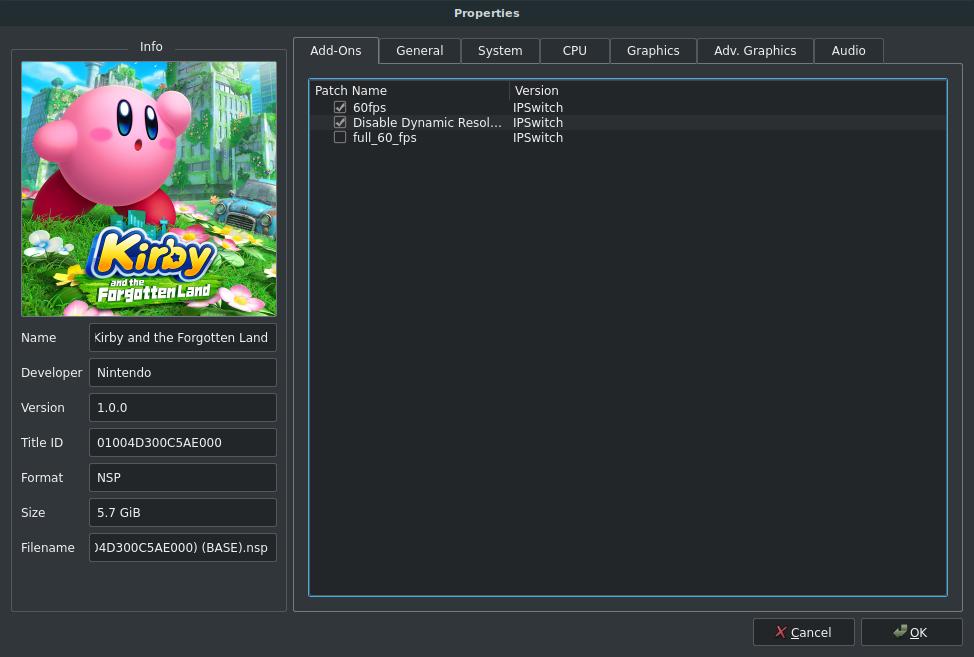Click the Version column header
The height and width of the screenshot is (657, 974).
pyautogui.click(x=728, y=91)
